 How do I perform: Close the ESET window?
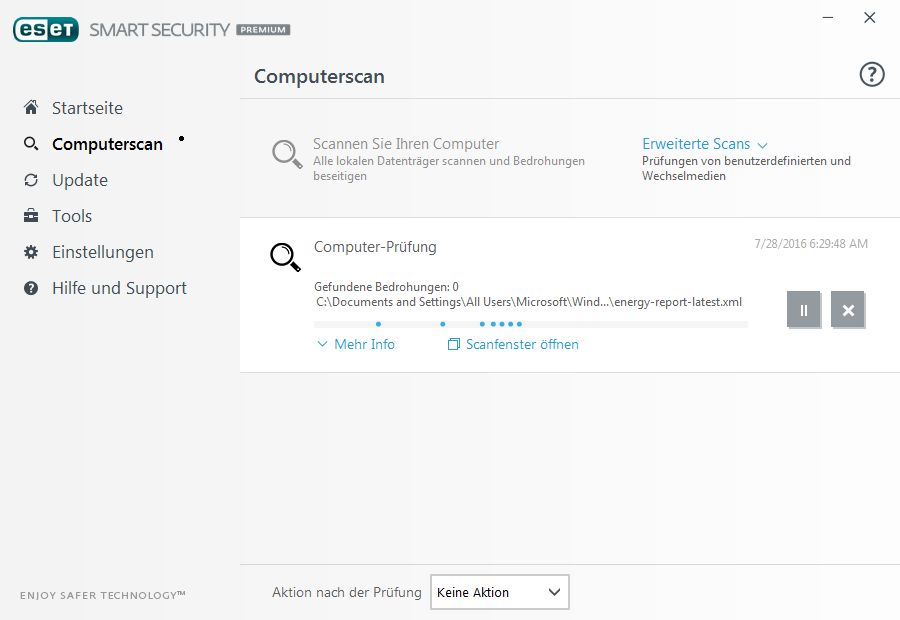click(x=870, y=18)
